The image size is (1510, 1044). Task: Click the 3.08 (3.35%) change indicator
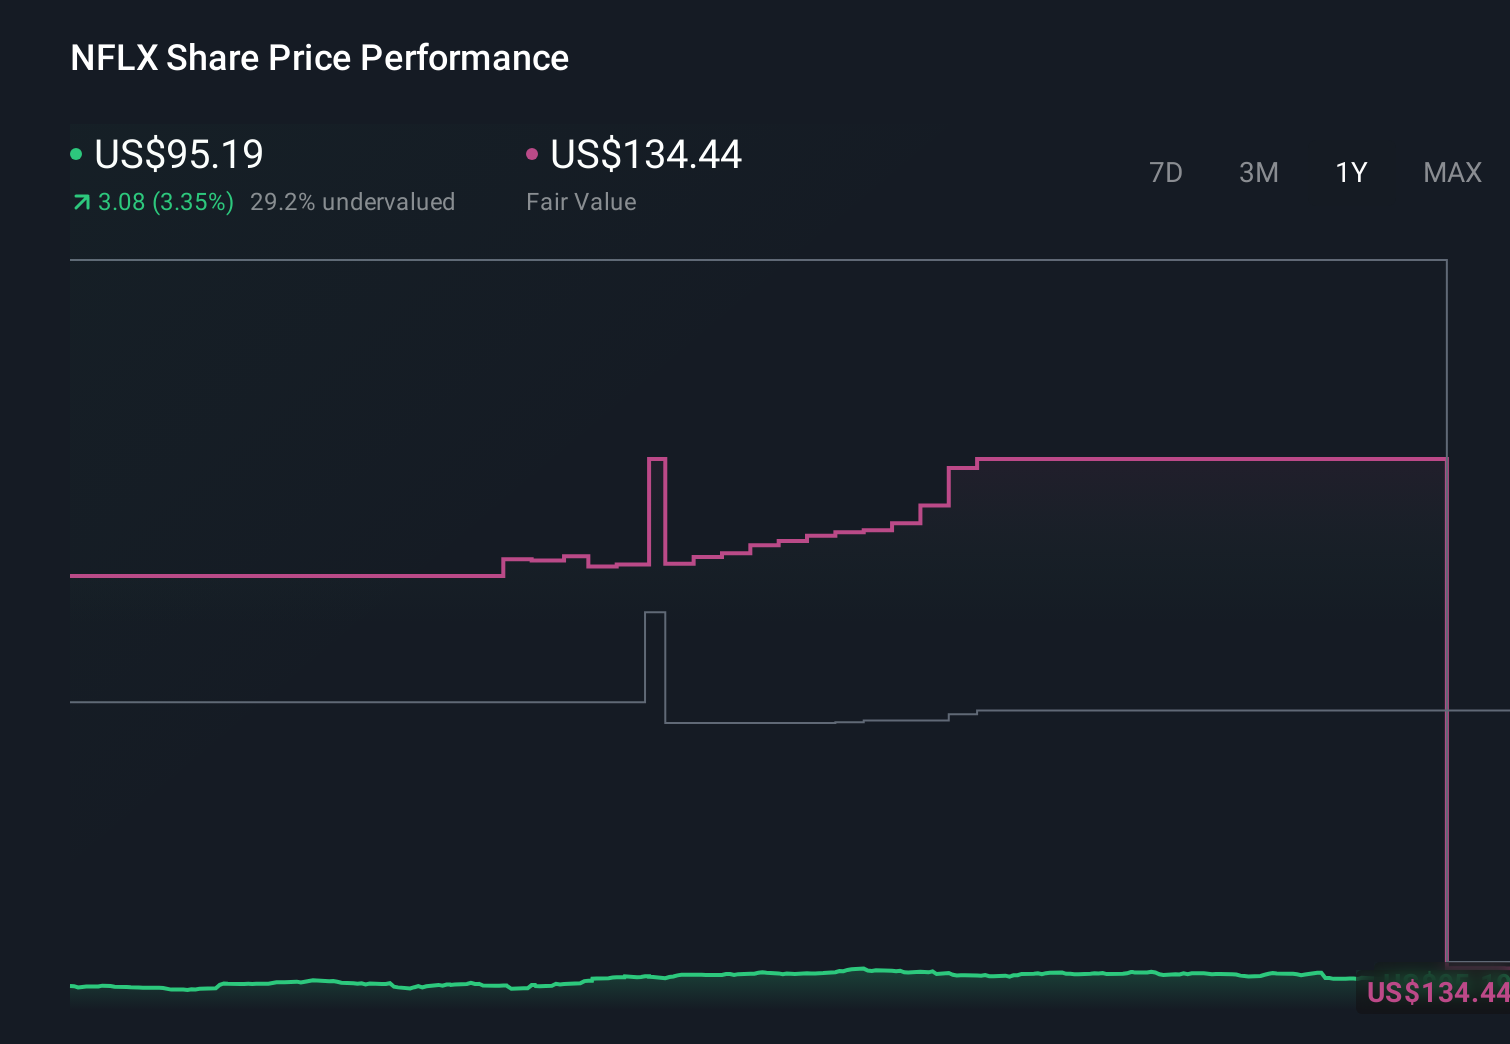165,201
